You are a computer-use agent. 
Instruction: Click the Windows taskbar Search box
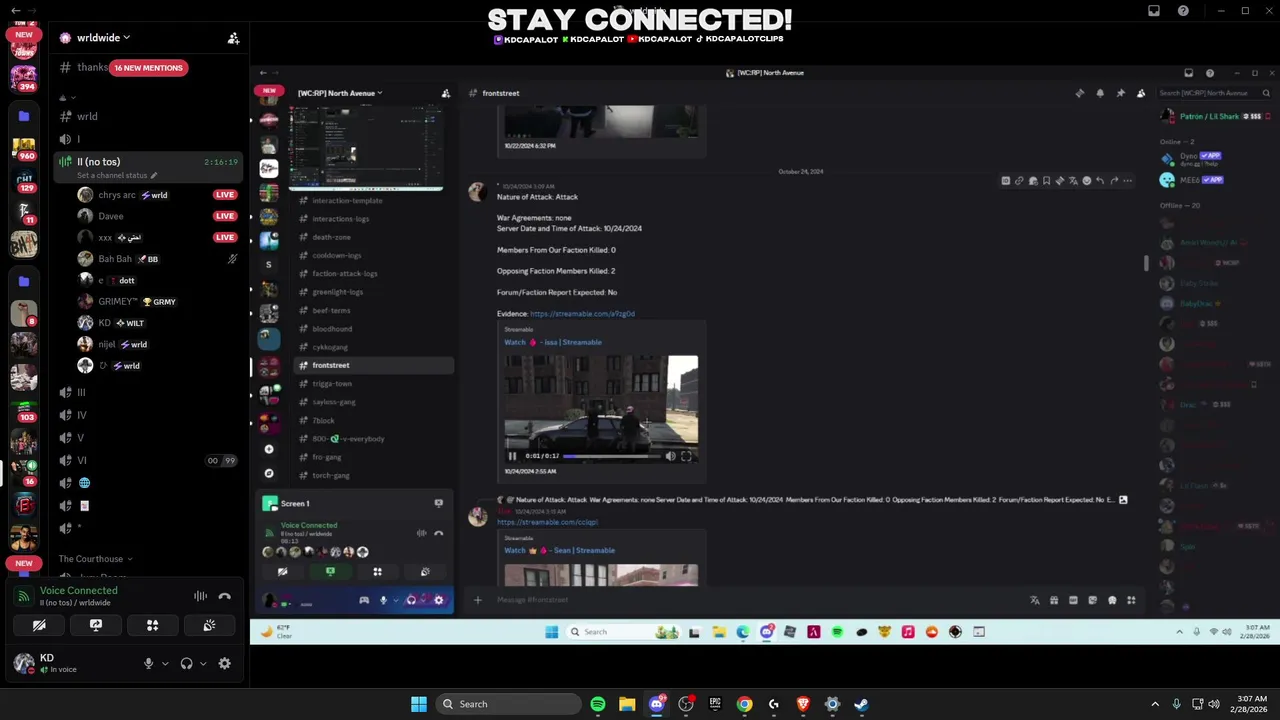(509, 704)
